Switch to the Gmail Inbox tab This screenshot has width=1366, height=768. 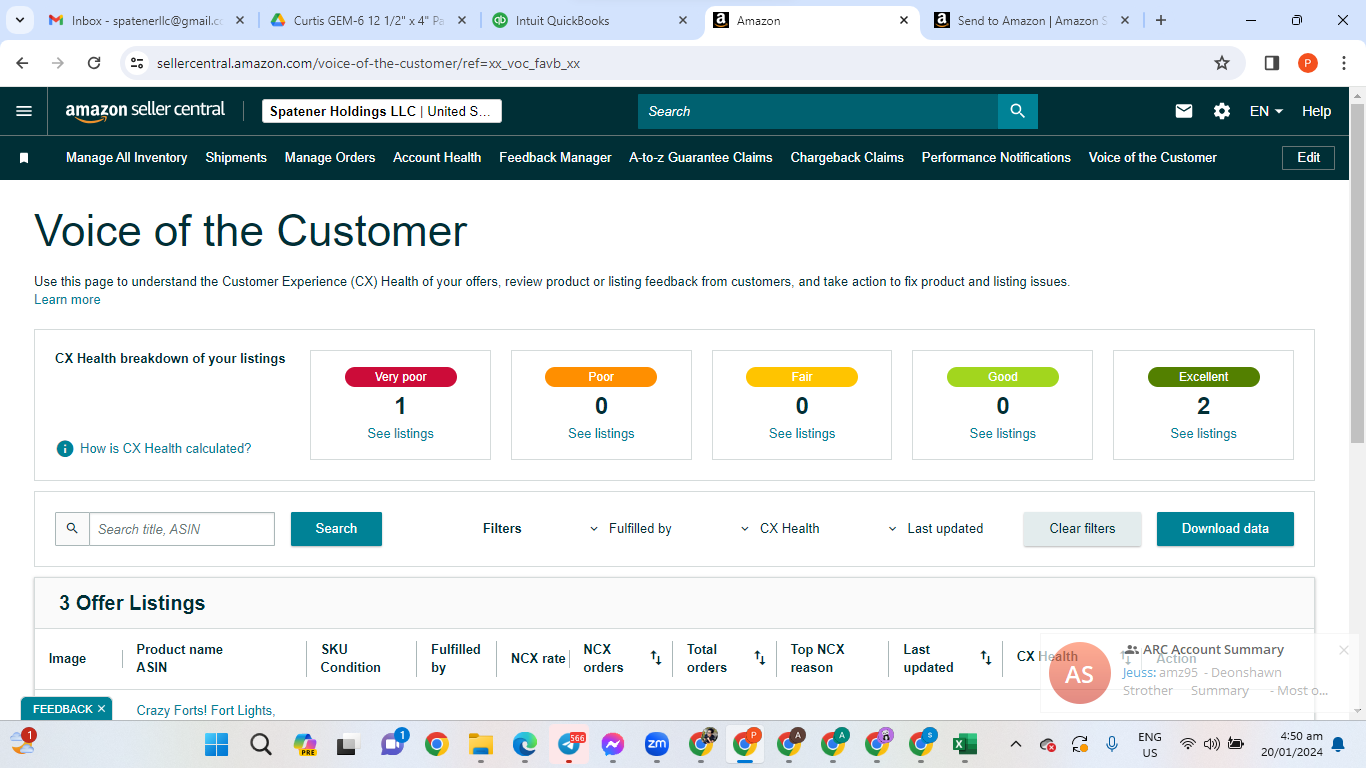pos(146,20)
